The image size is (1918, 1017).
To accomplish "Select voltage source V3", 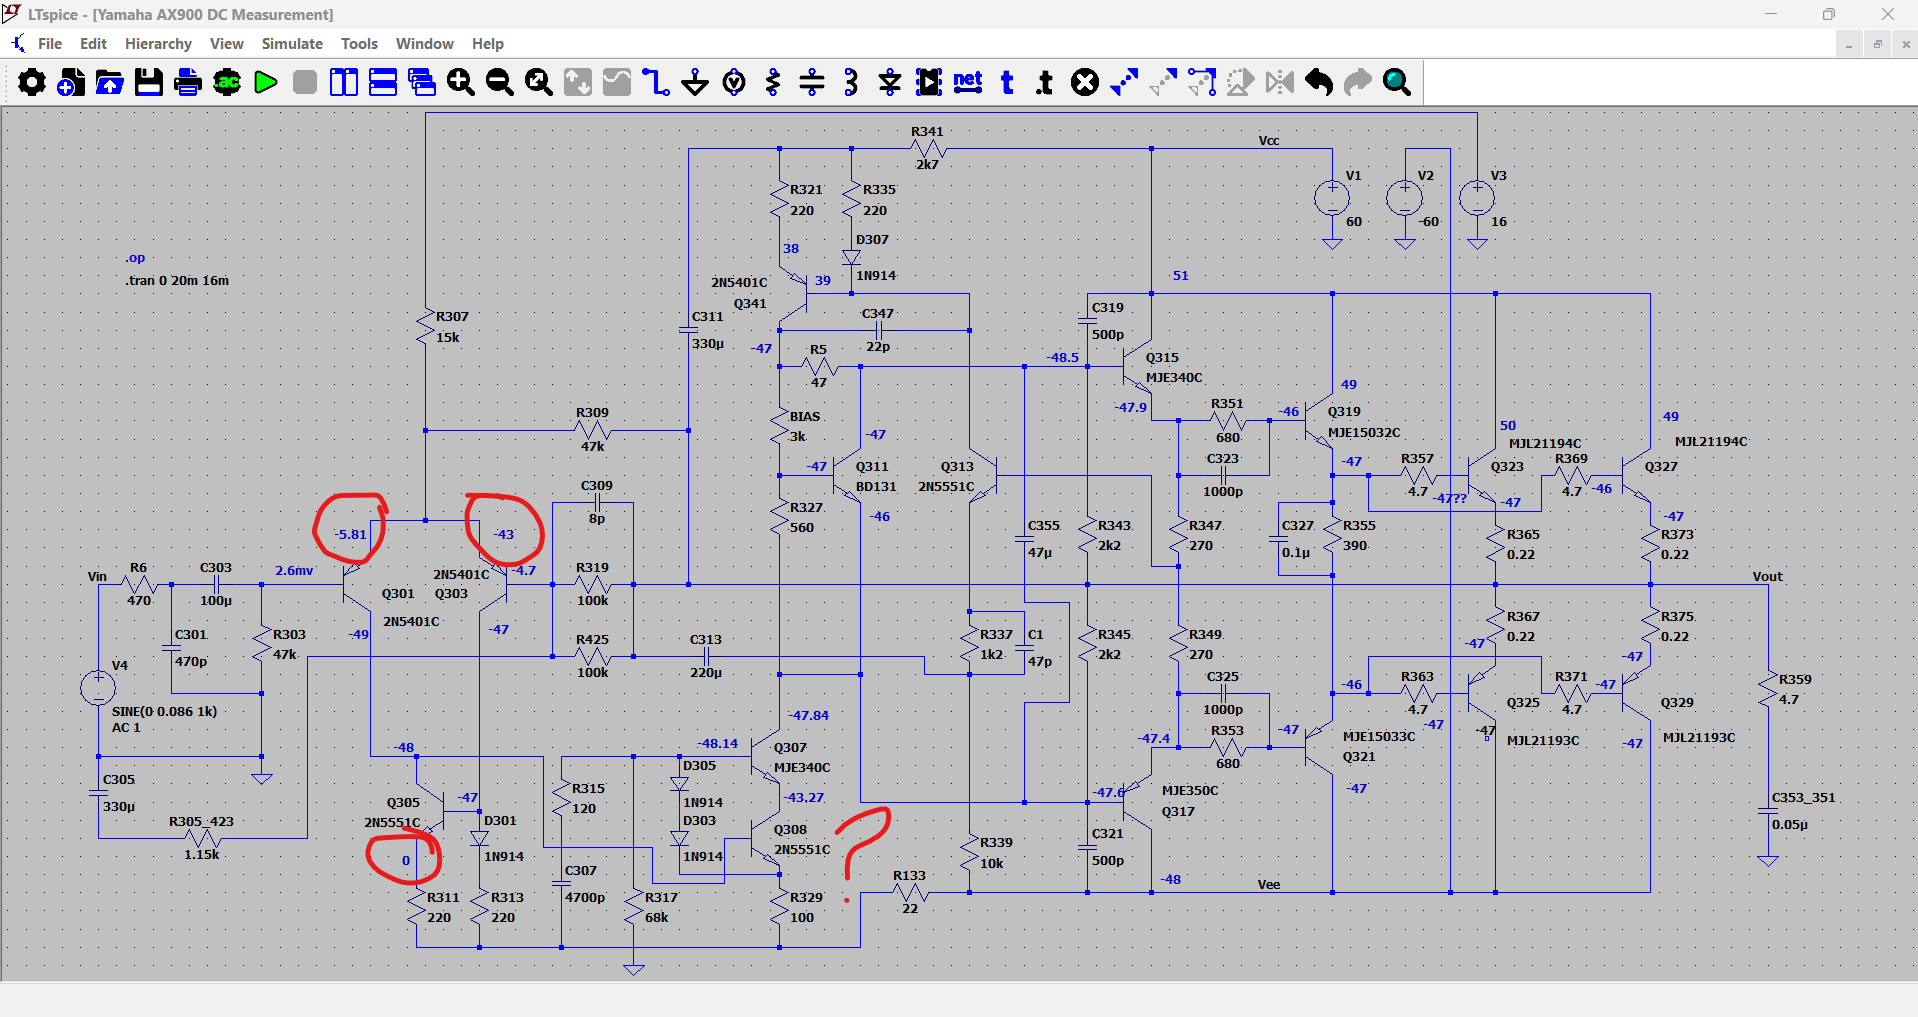I will [x=1477, y=197].
